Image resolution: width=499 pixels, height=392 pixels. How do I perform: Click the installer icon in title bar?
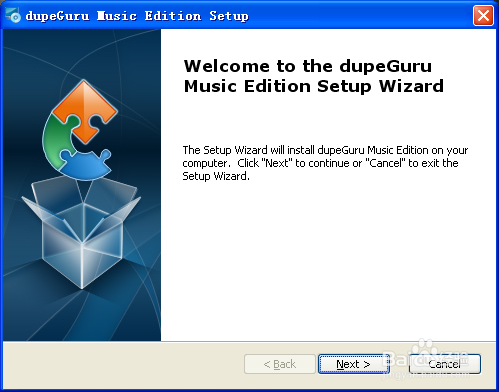(13, 15)
